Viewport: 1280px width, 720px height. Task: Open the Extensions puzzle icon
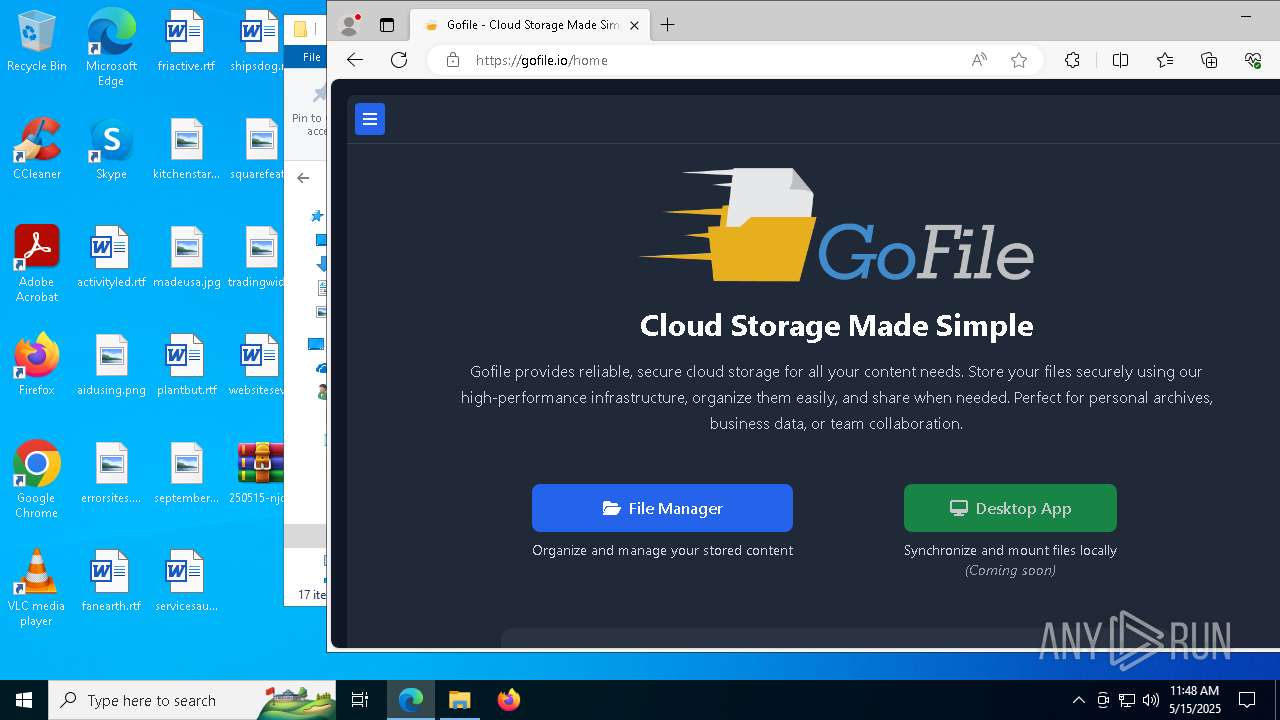1073,60
